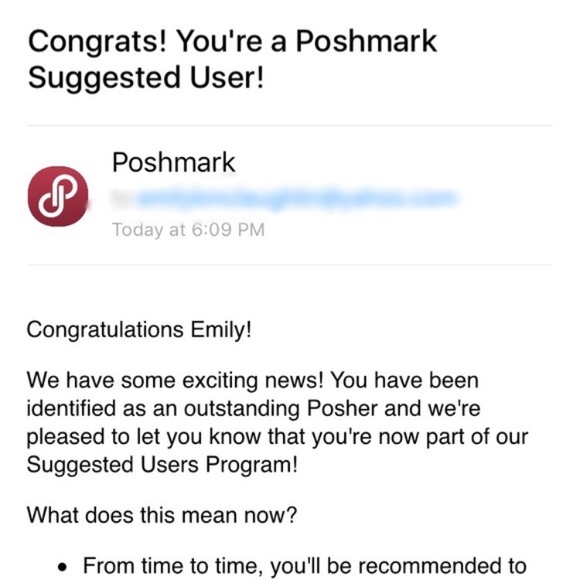This screenshot has height=580, width=580.
Task: Select the 'Congratulations Emily!' greeting text
Action: (139, 330)
